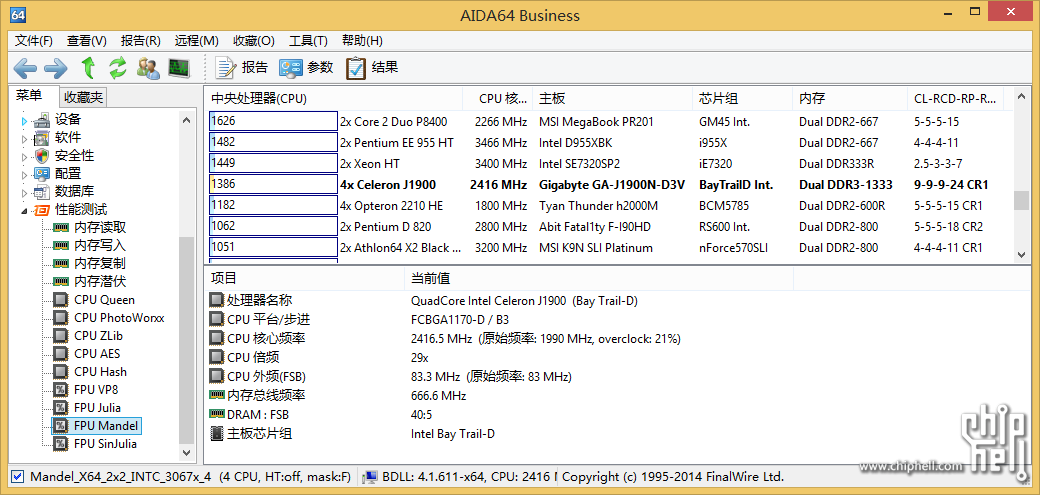This screenshot has width=1040, height=495.
Task: Click the 处理器名称 row icon
Action: (x=216, y=301)
